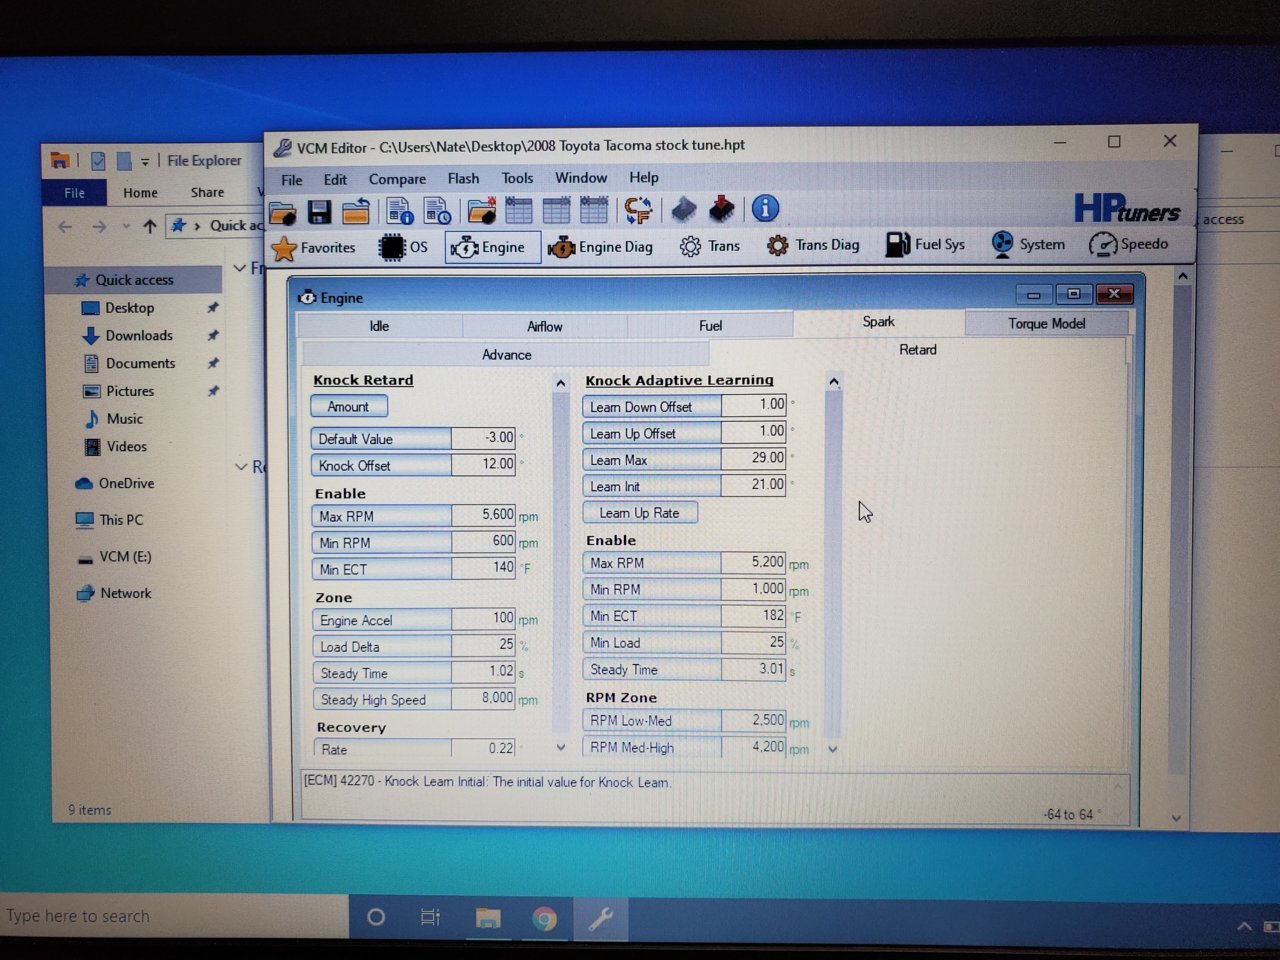The height and width of the screenshot is (960, 1280).
Task: Click the Learn Max value 29.00
Action: click(x=753, y=458)
